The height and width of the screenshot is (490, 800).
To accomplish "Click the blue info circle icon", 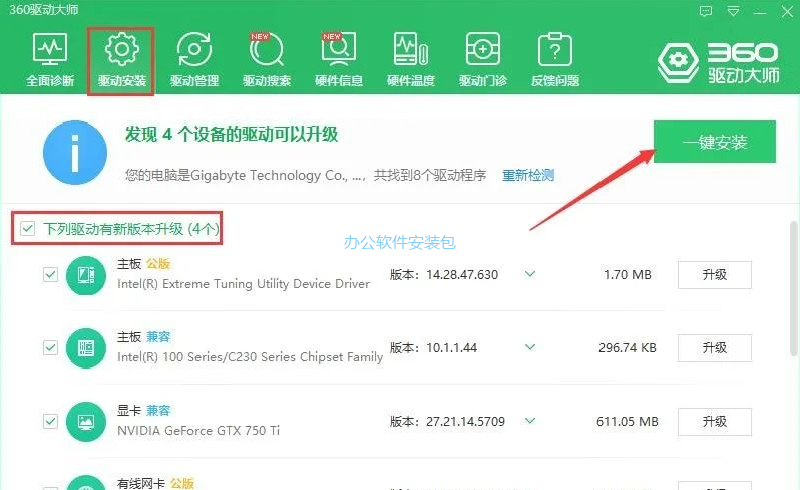I will (75, 153).
